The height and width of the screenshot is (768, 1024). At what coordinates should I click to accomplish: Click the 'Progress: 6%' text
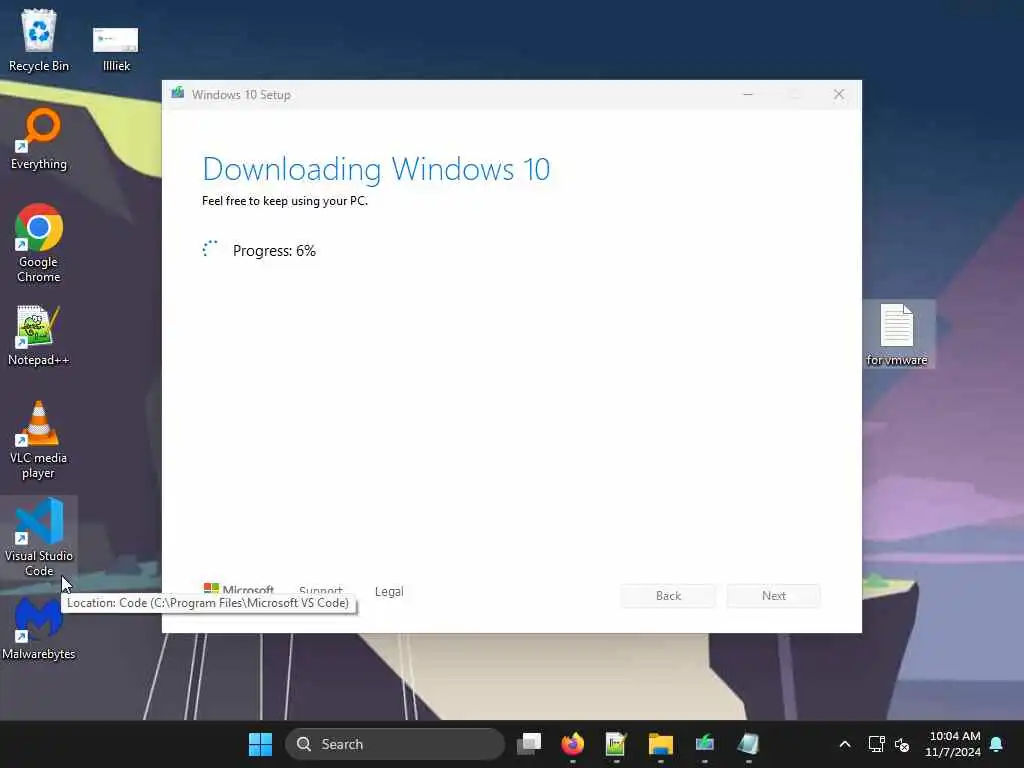pyautogui.click(x=274, y=251)
